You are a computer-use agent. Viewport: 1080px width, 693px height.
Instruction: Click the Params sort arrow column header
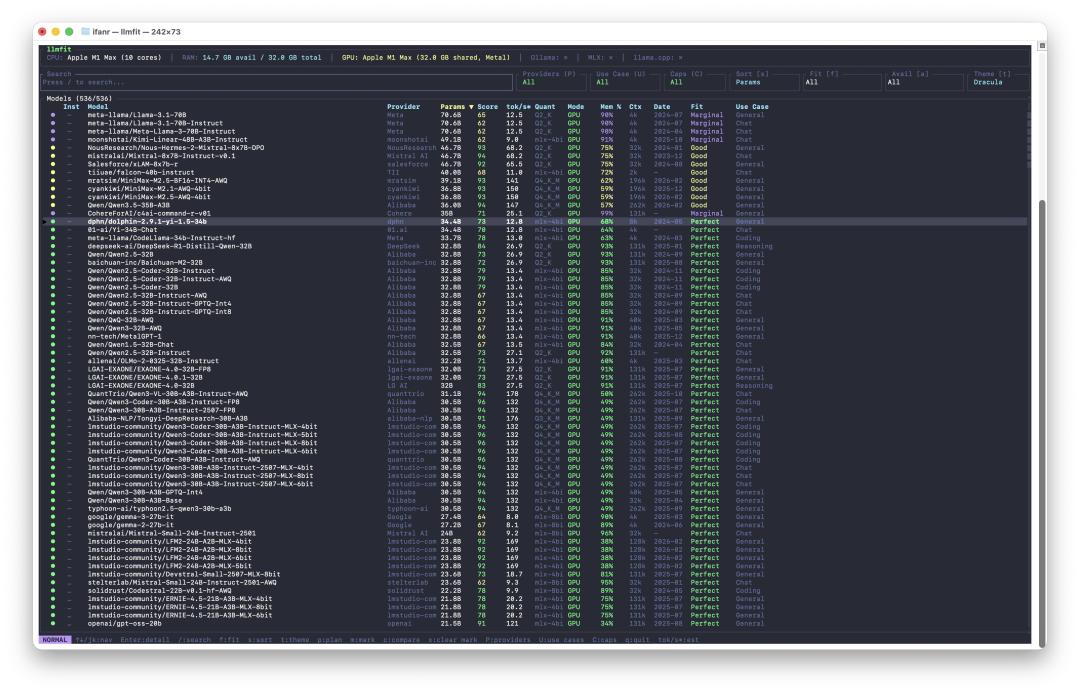[457, 107]
